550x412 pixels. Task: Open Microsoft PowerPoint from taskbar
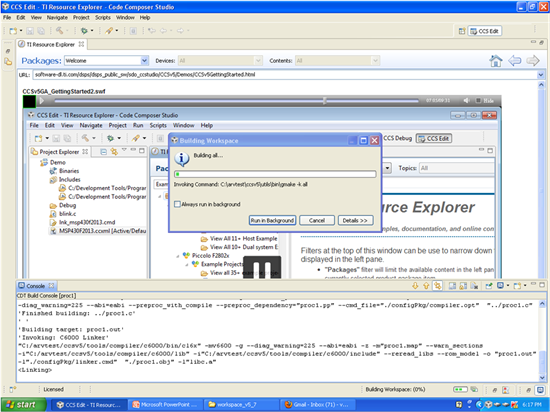click(166, 405)
